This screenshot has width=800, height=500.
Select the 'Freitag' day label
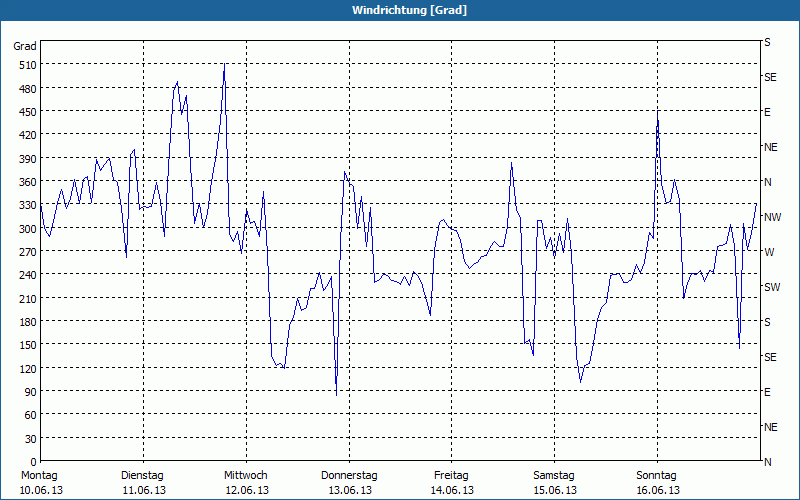pos(451,476)
